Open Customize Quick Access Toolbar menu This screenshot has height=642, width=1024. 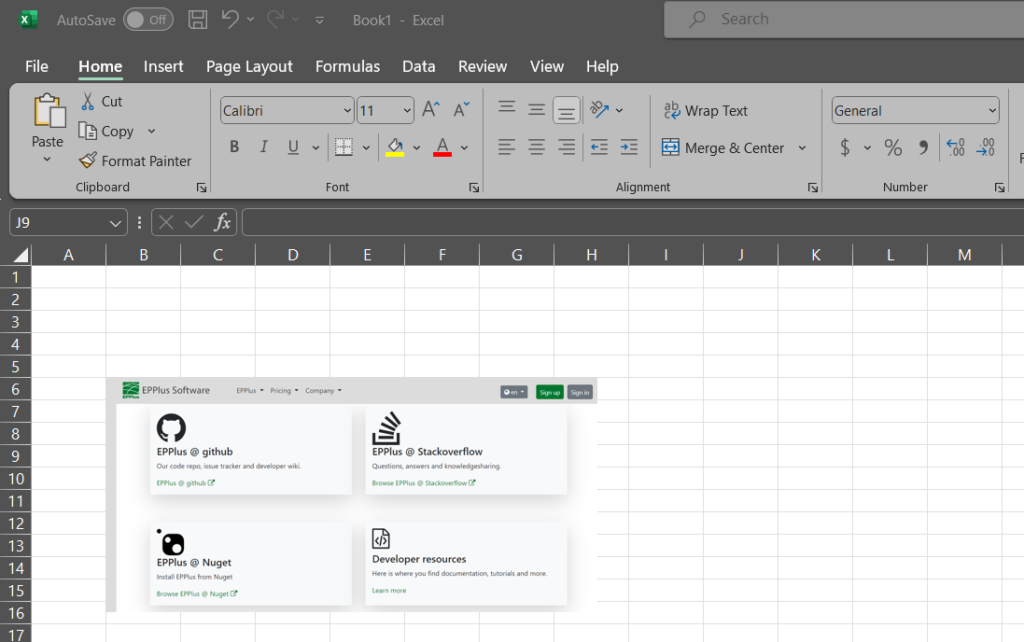(x=319, y=20)
